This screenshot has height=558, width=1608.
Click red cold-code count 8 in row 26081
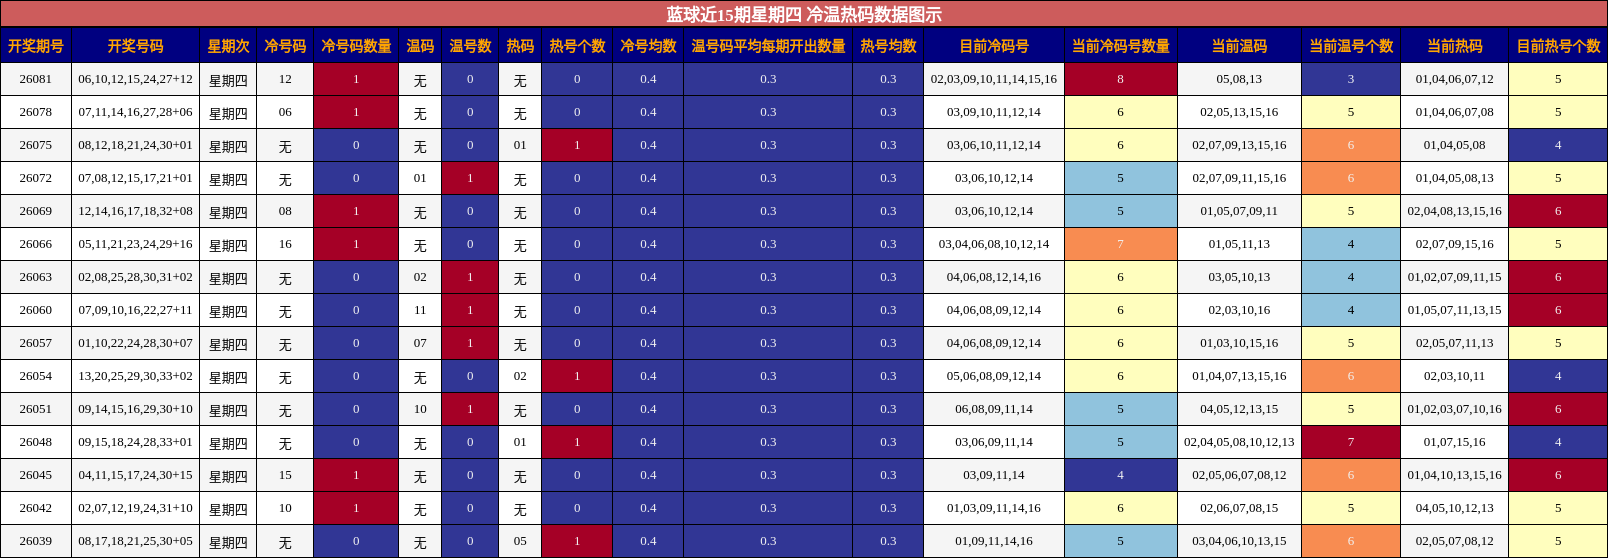click(1120, 79)
